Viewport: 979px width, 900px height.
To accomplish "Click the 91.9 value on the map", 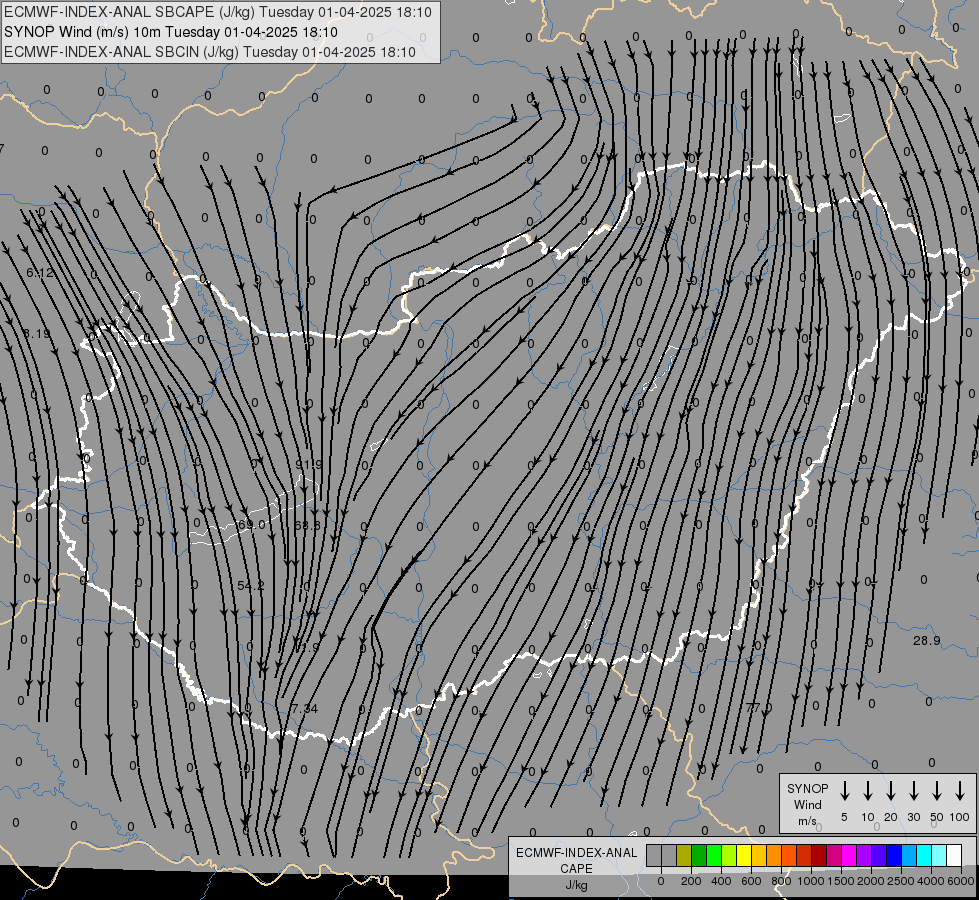I will pyautogui.click(x=308, y=464).
